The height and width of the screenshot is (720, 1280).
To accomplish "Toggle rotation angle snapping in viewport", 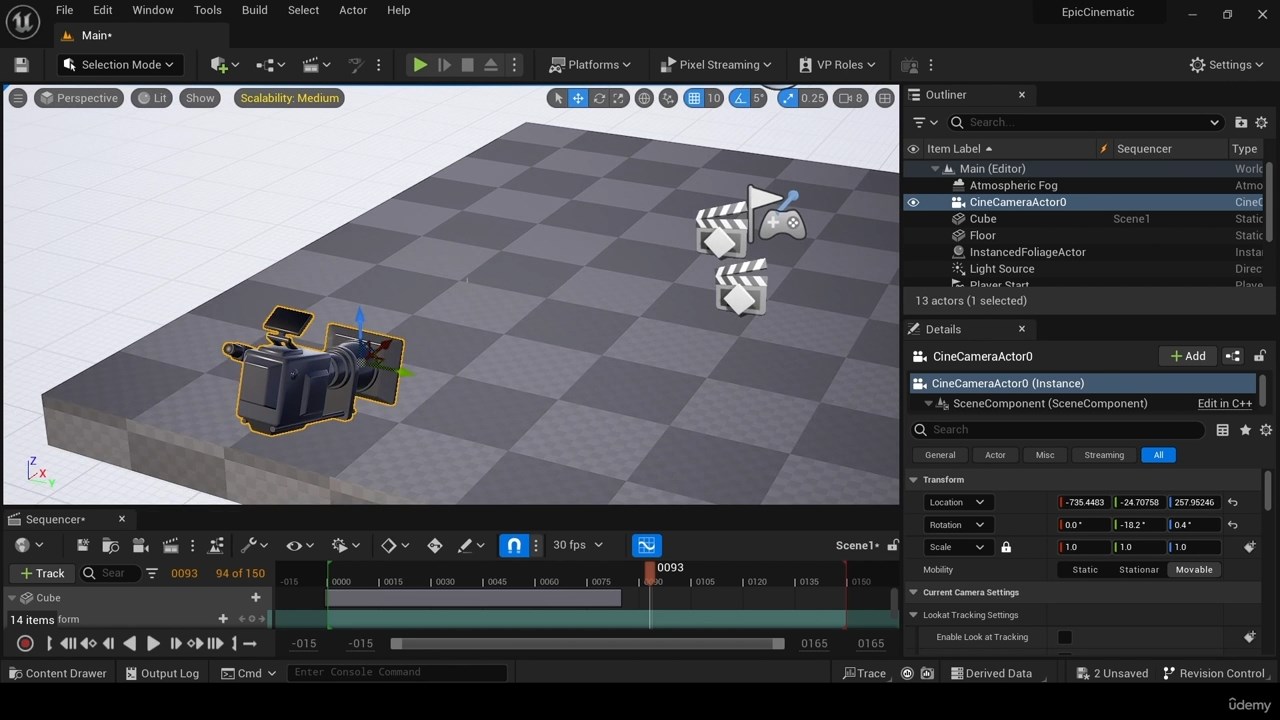I will click(x=740, y=98).
